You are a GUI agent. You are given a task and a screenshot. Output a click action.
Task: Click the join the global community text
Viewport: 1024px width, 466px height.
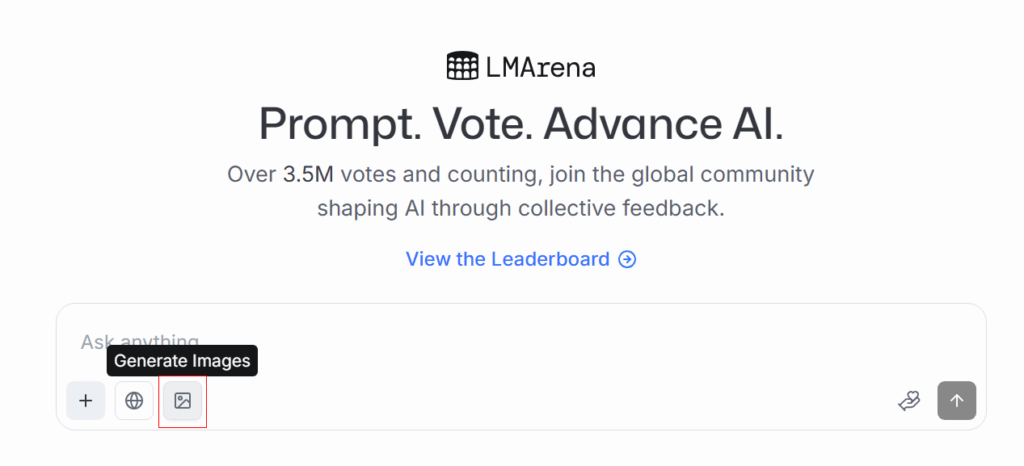pos(682,175)
